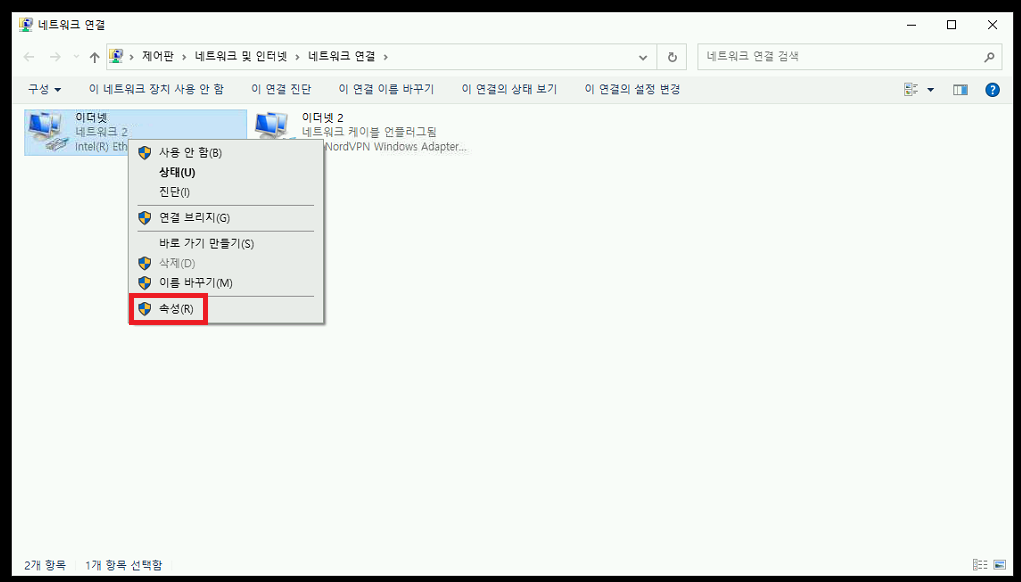This screenshot has width=1021, height=582.
Task: Click 이 연결 진단 toolbar button
Action: pyautogui.click(x=281, y=89)
